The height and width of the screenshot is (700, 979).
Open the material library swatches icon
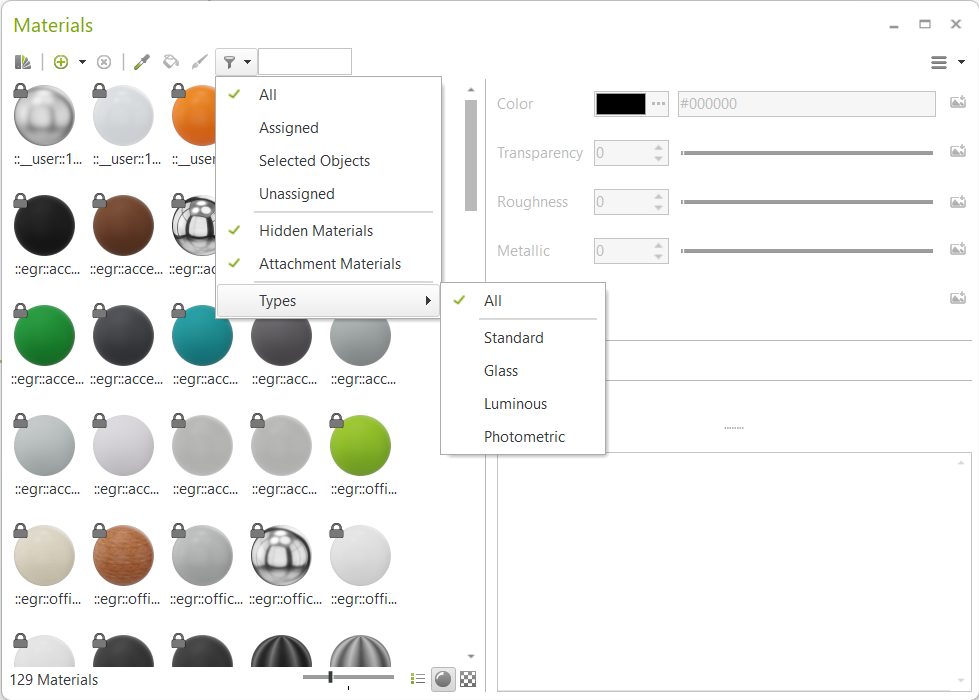pyautogui.click(x=22, y=62)
